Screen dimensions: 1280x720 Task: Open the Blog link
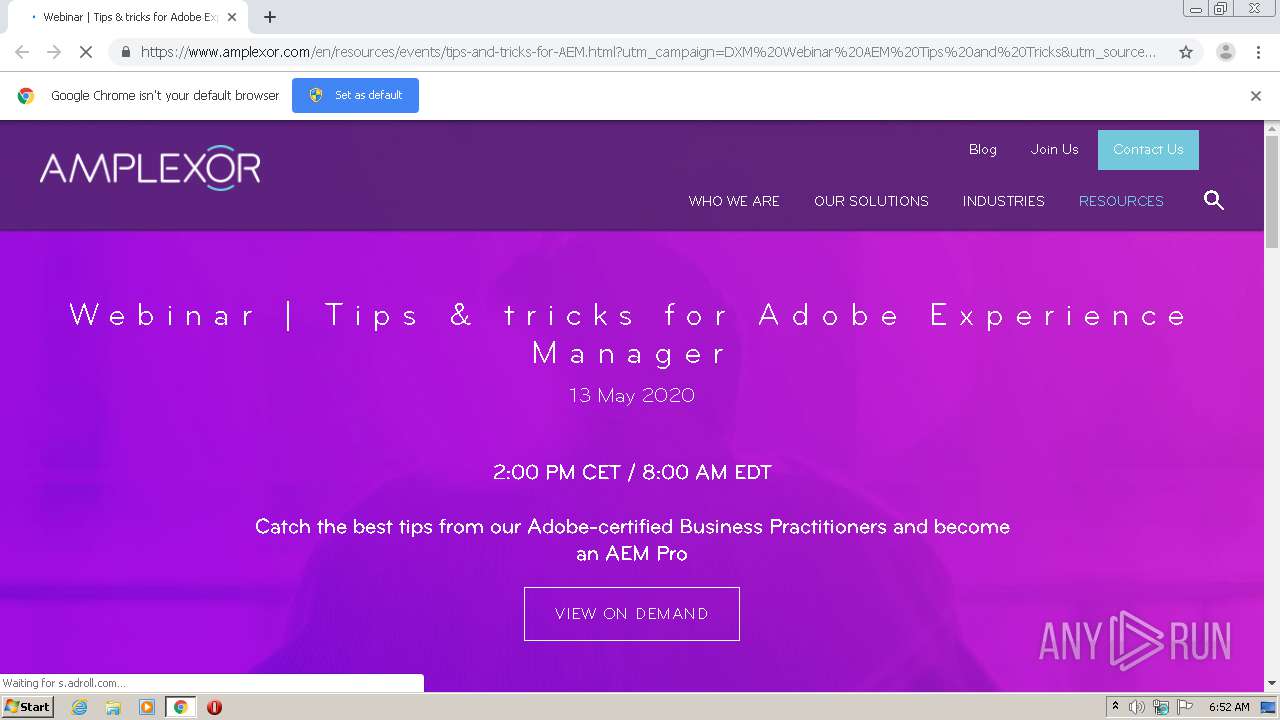point(983,149)
